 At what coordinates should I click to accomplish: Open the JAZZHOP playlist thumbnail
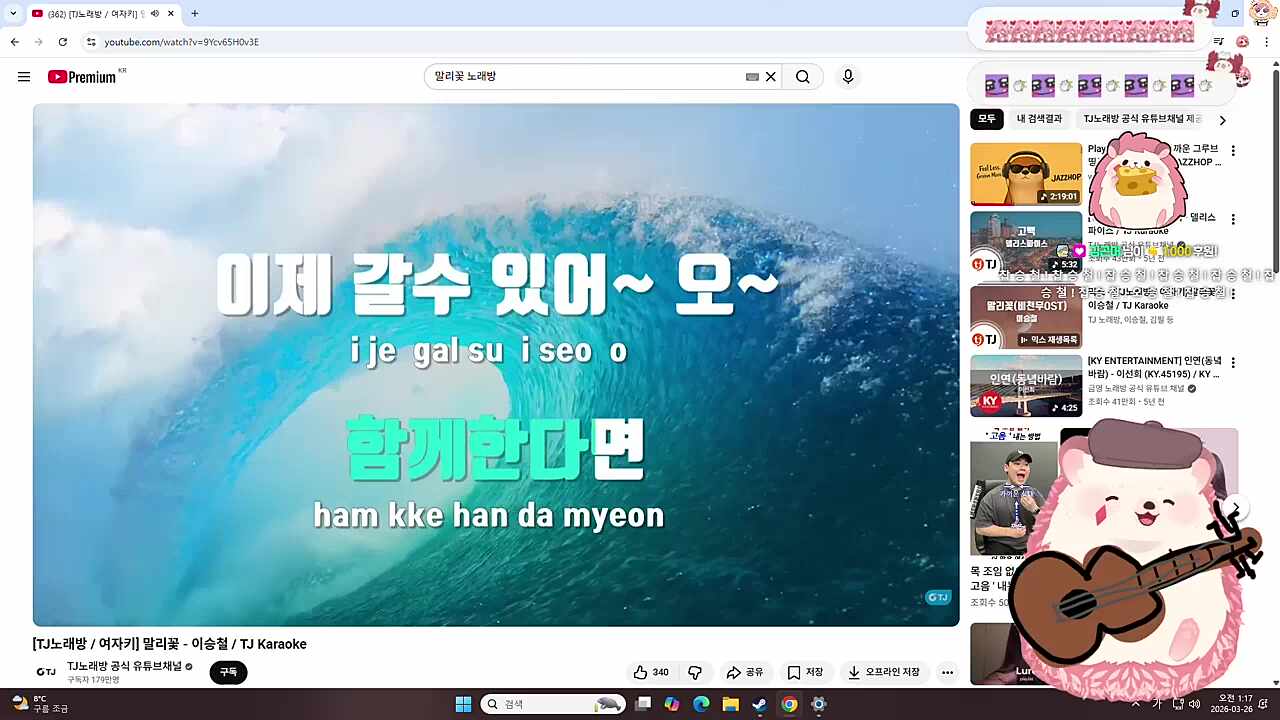coord(1026,174)
